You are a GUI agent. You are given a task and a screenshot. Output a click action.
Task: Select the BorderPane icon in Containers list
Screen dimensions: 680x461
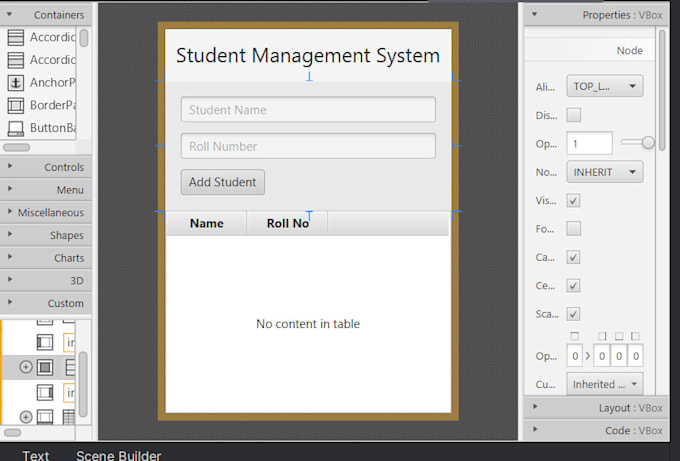tap(16, 105)
